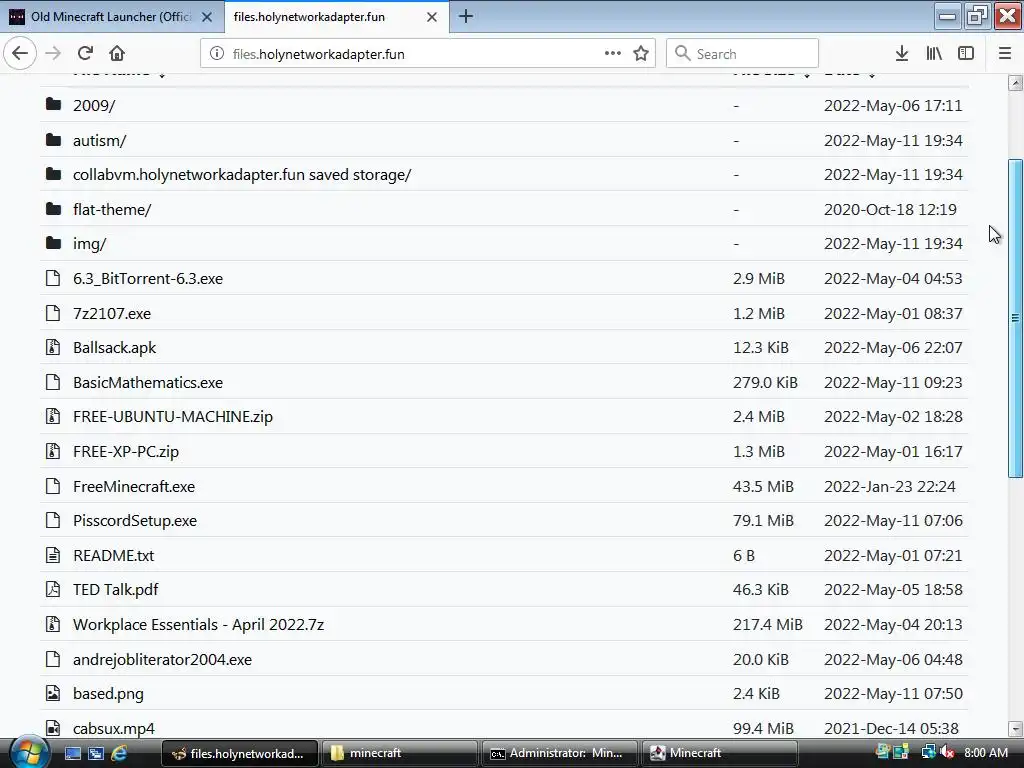Viewport: 1024px width, 768px height.
Task: Click the muted volume tray icon
Action: pos(947,753)
